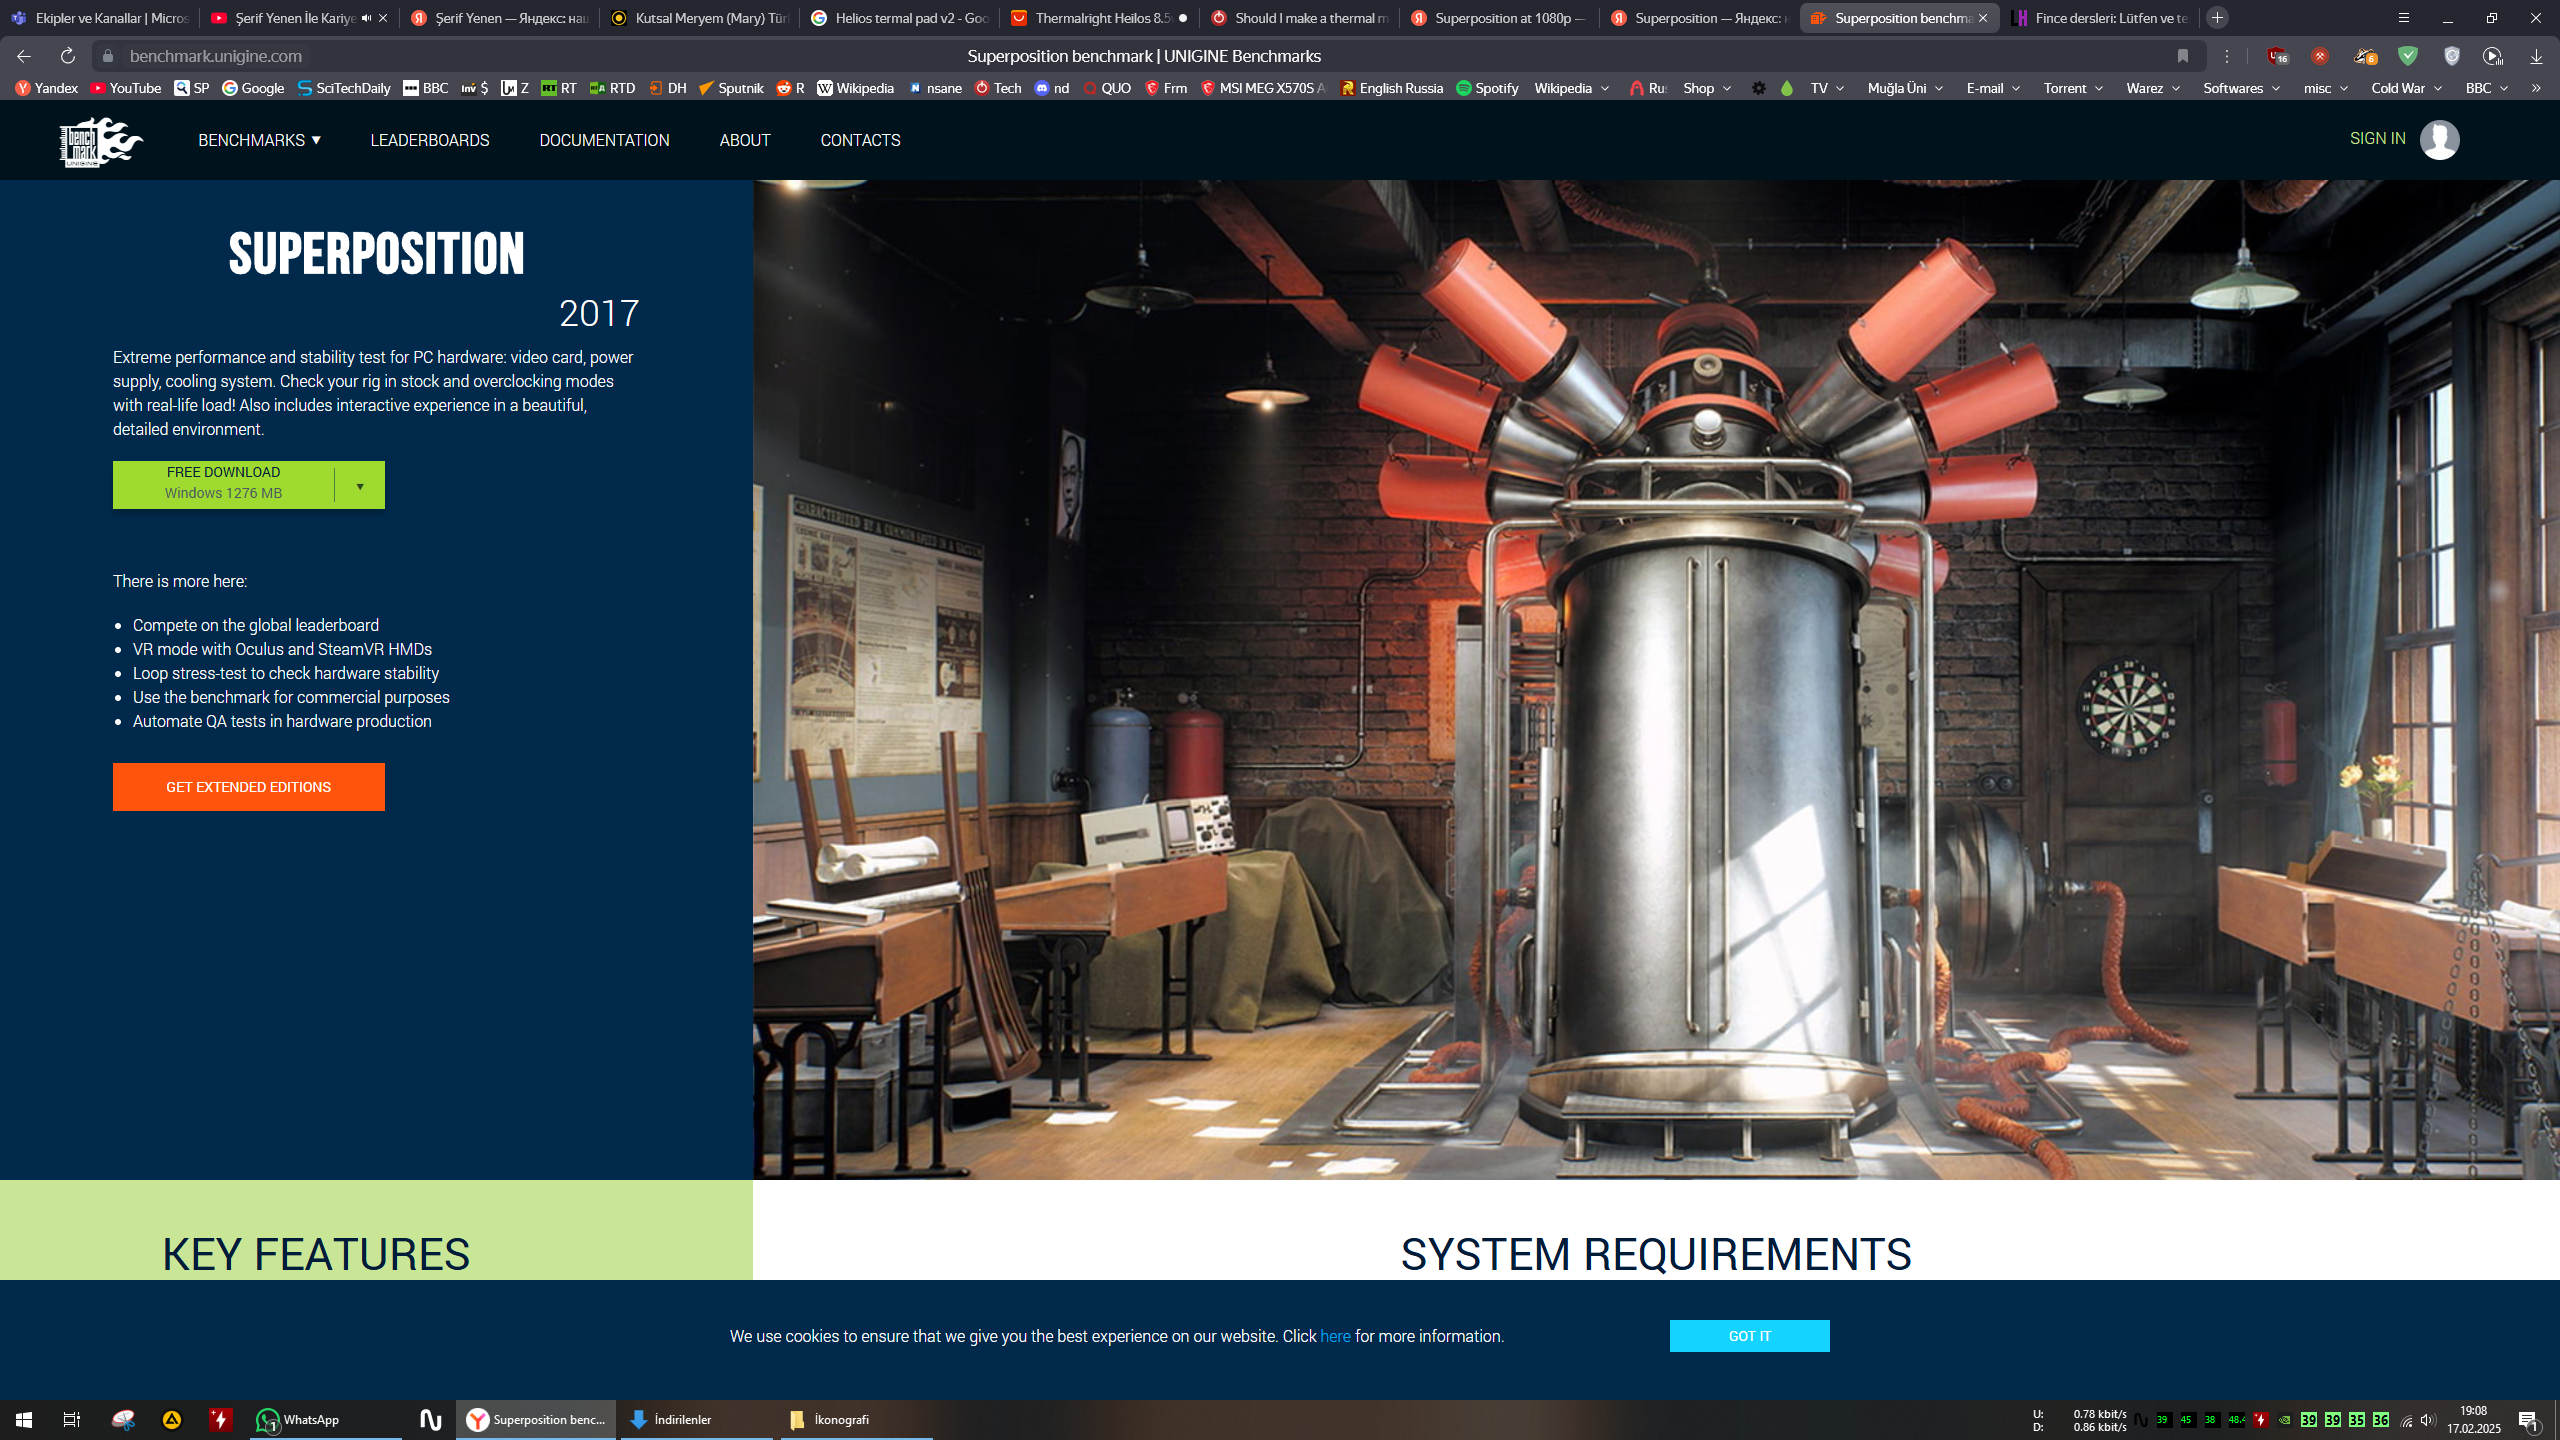Open the YouTube bookmark
The width and height of the screenshot is (2560, 1440).
[x=126, y=88]
